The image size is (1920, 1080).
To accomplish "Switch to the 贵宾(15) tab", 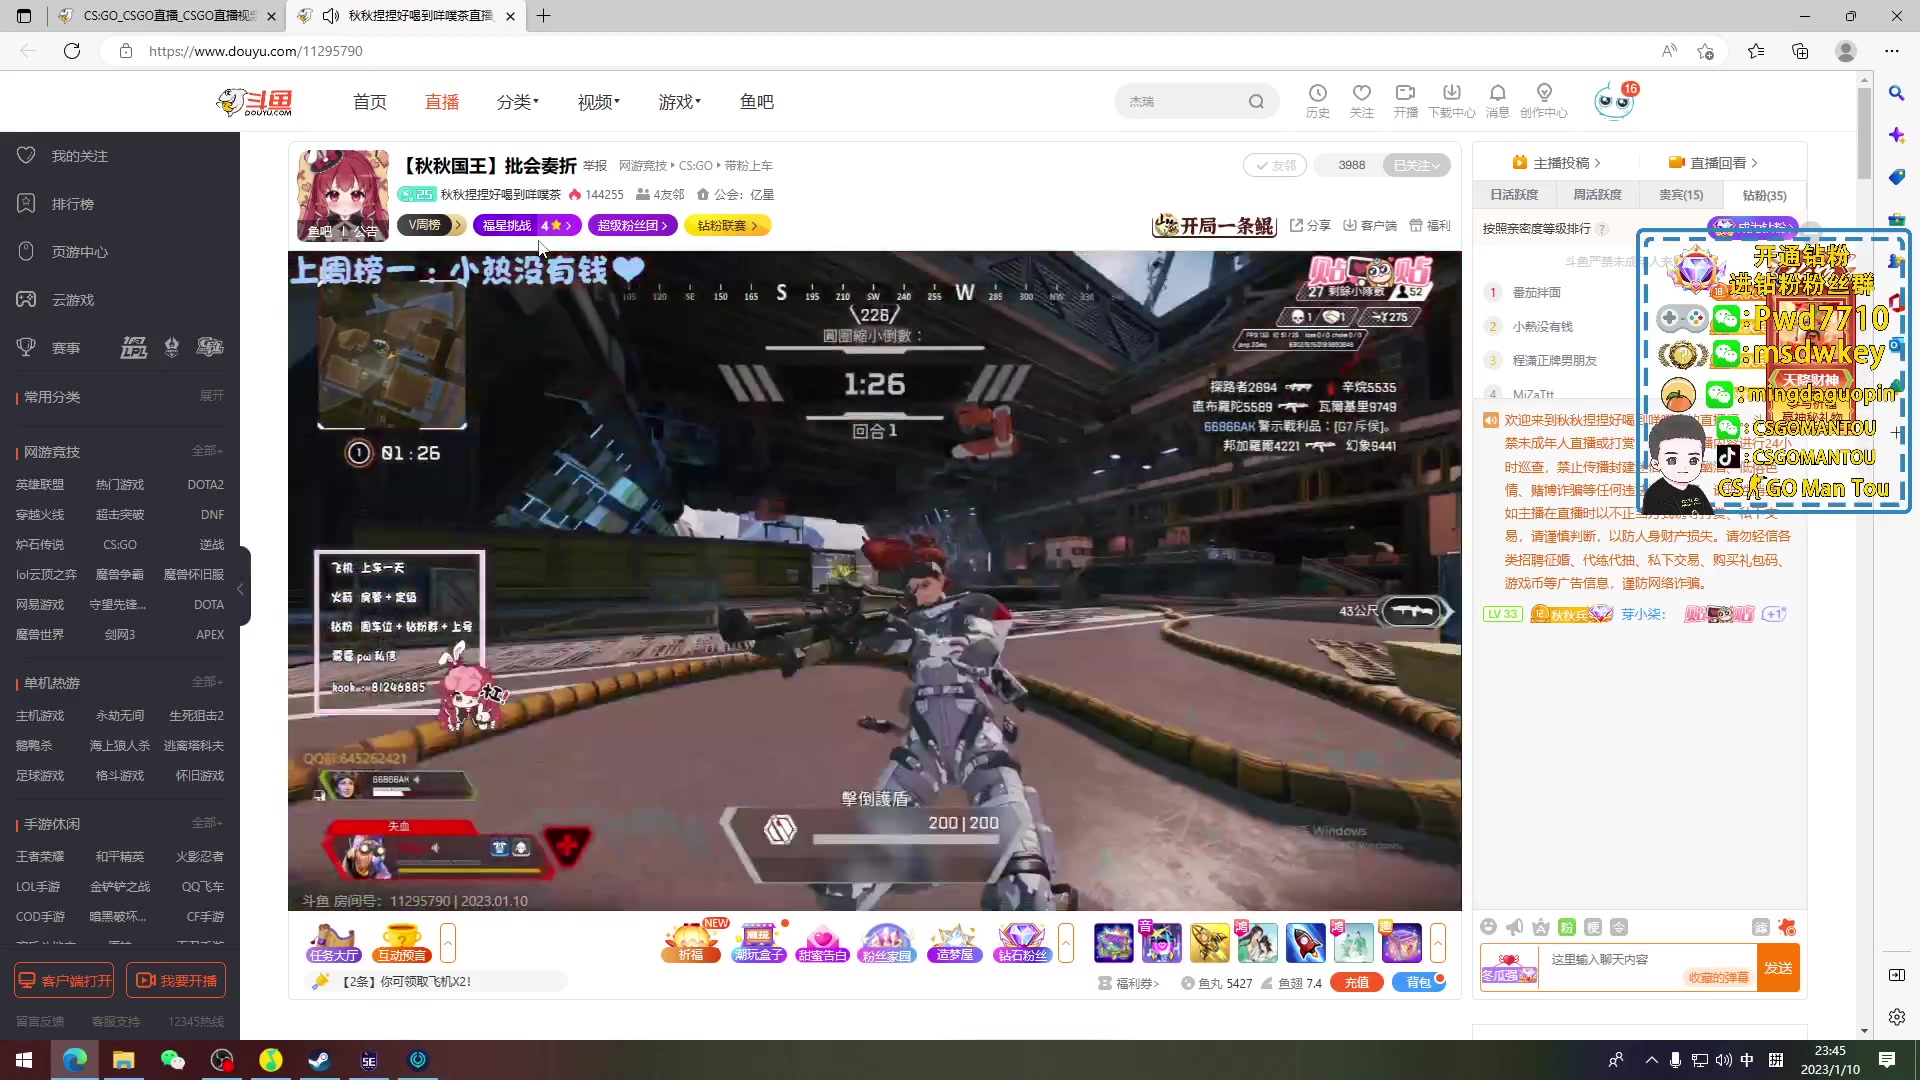I will tap(1680, 195).
